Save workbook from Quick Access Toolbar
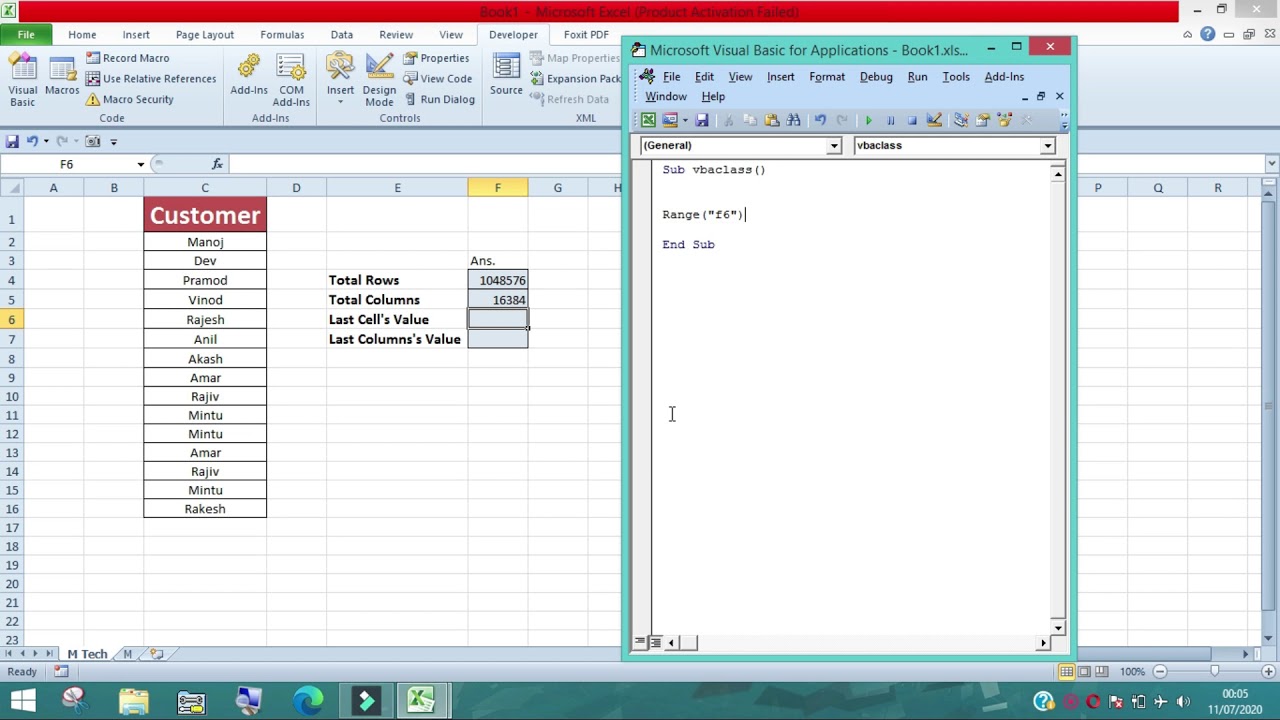This screenshot has height=720, width=1280. [x=12, y=141]
